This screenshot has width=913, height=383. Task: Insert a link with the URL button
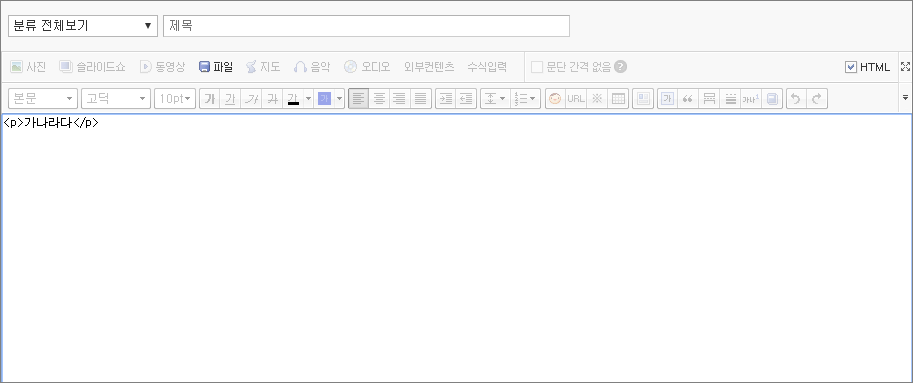coord(576,98)
